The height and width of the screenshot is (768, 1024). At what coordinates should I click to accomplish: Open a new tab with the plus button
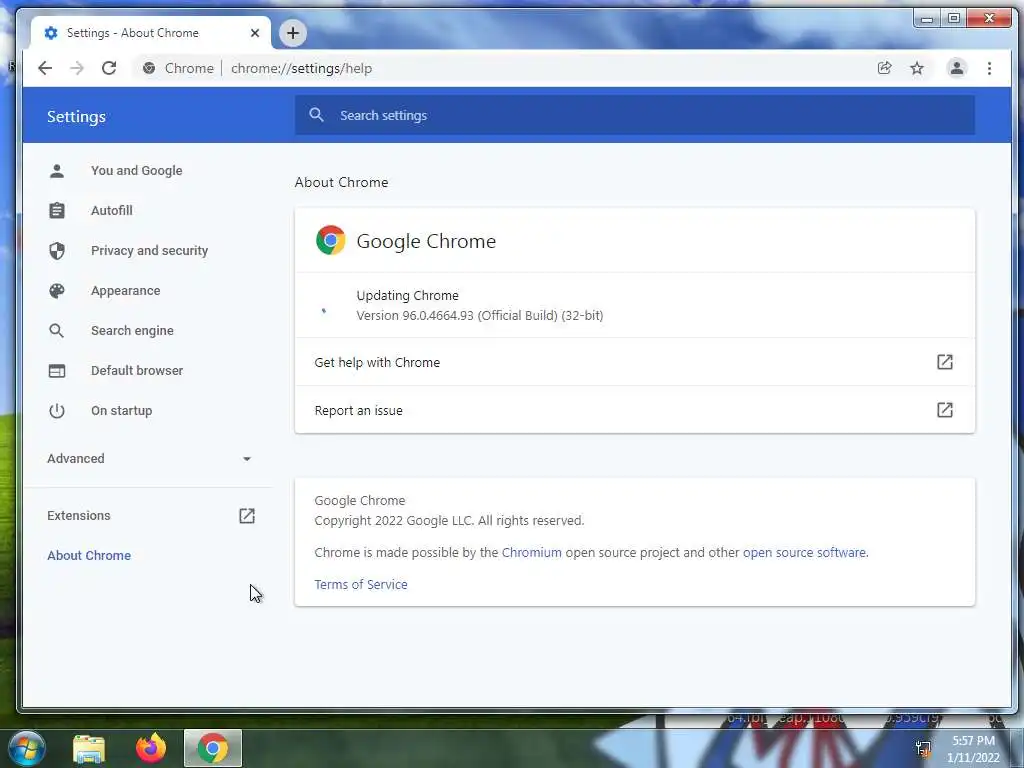coord(293,33)
